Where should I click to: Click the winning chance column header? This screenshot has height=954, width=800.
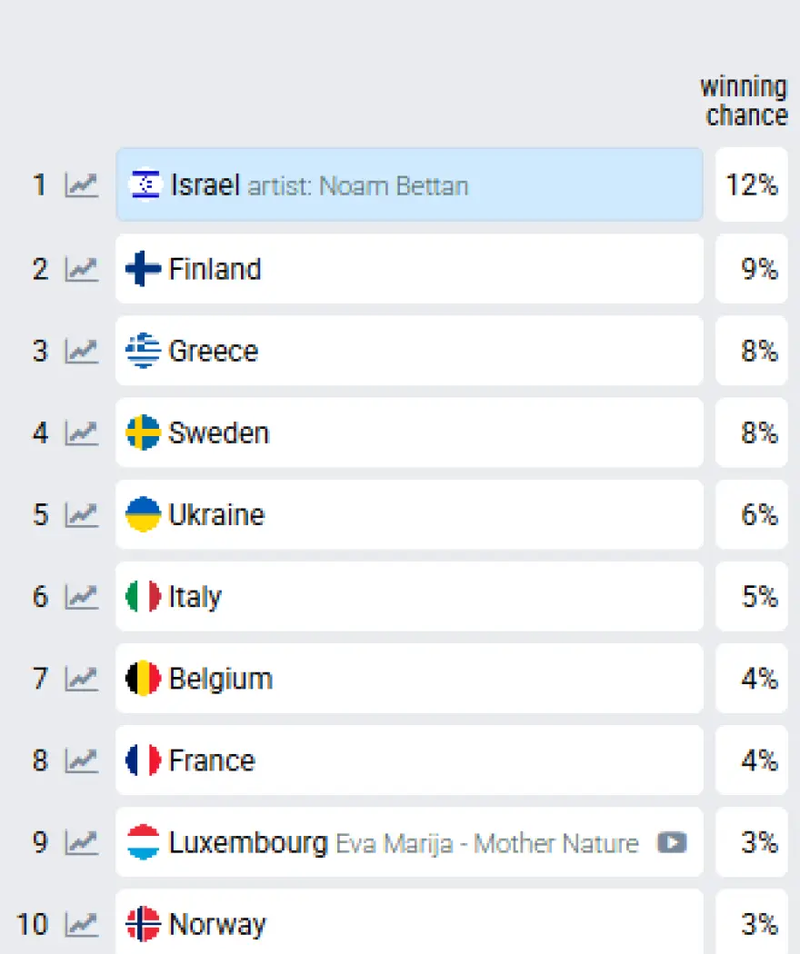coord(743,100)
